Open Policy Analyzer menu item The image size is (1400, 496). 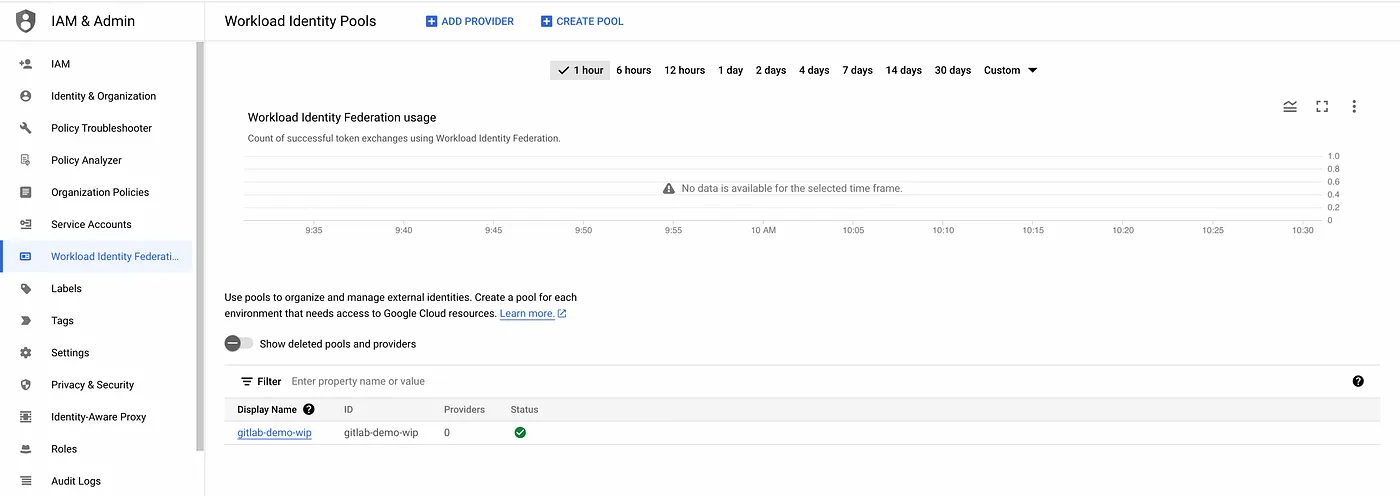click(x=97, y=160)
